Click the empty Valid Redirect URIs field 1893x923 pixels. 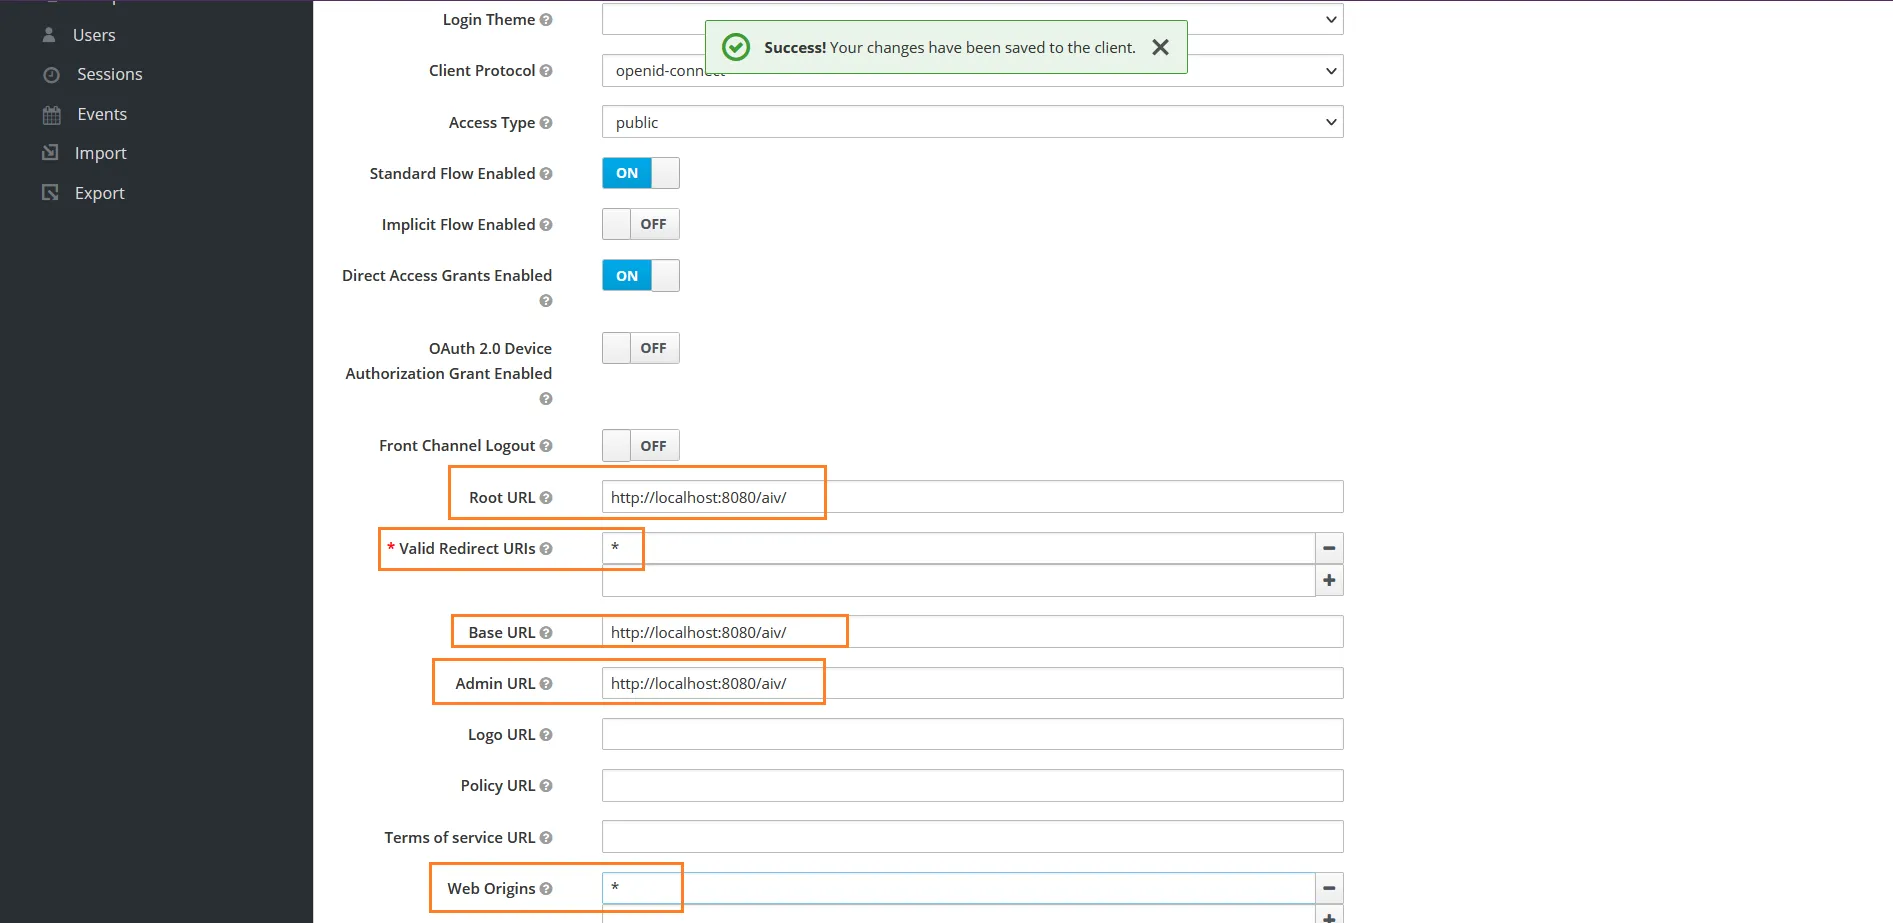pyautogui.click(x=958, y=580)
